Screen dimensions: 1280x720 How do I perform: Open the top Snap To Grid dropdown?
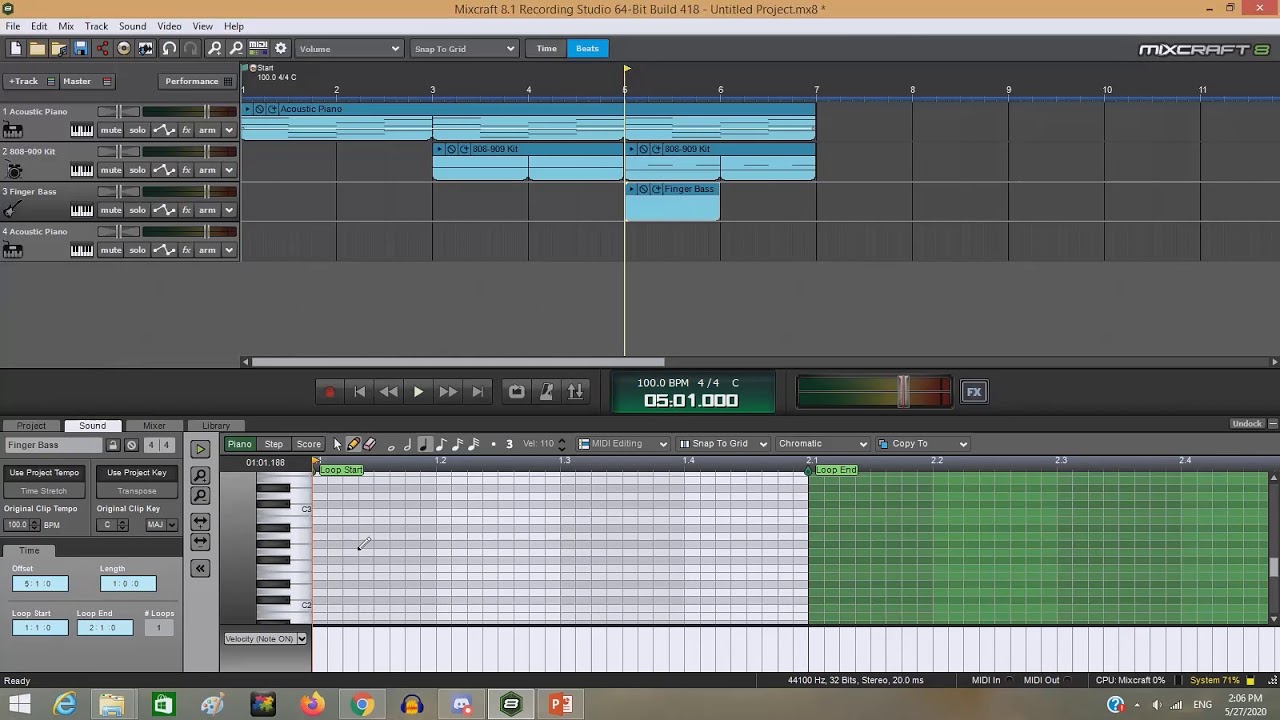464,48
